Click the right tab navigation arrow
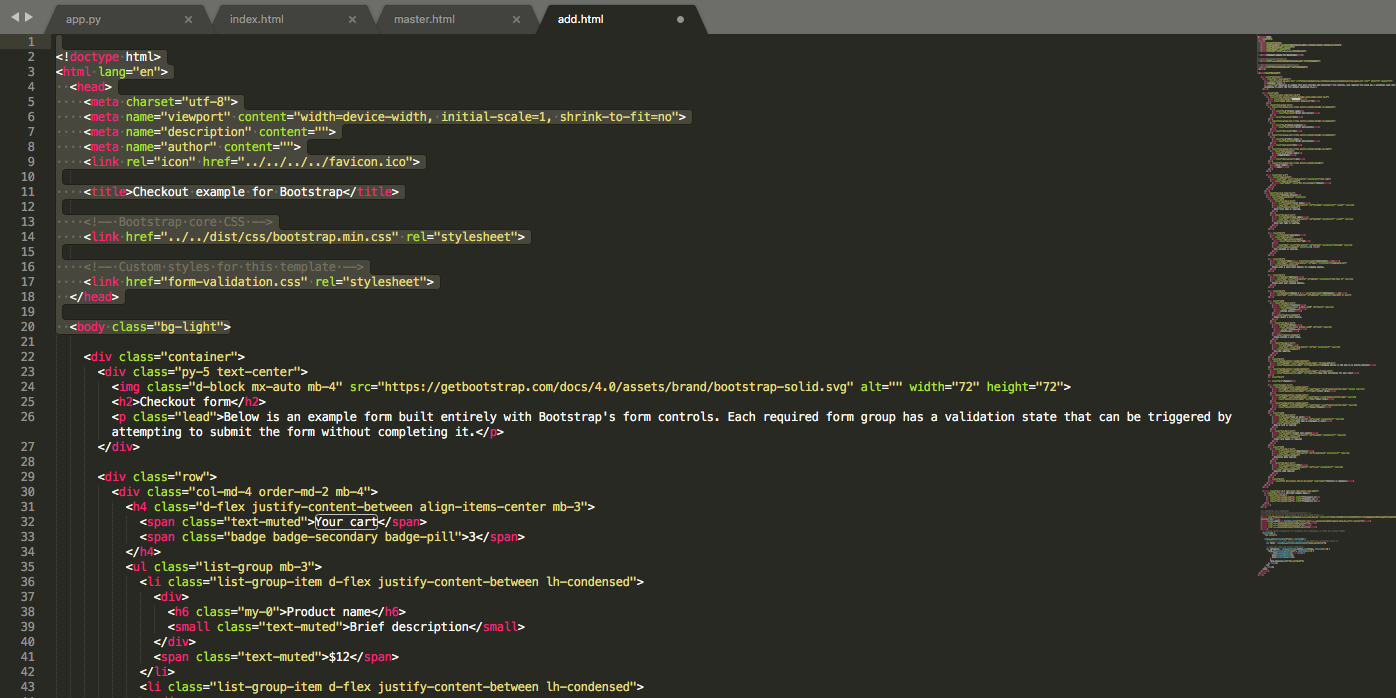 point(29,18)
